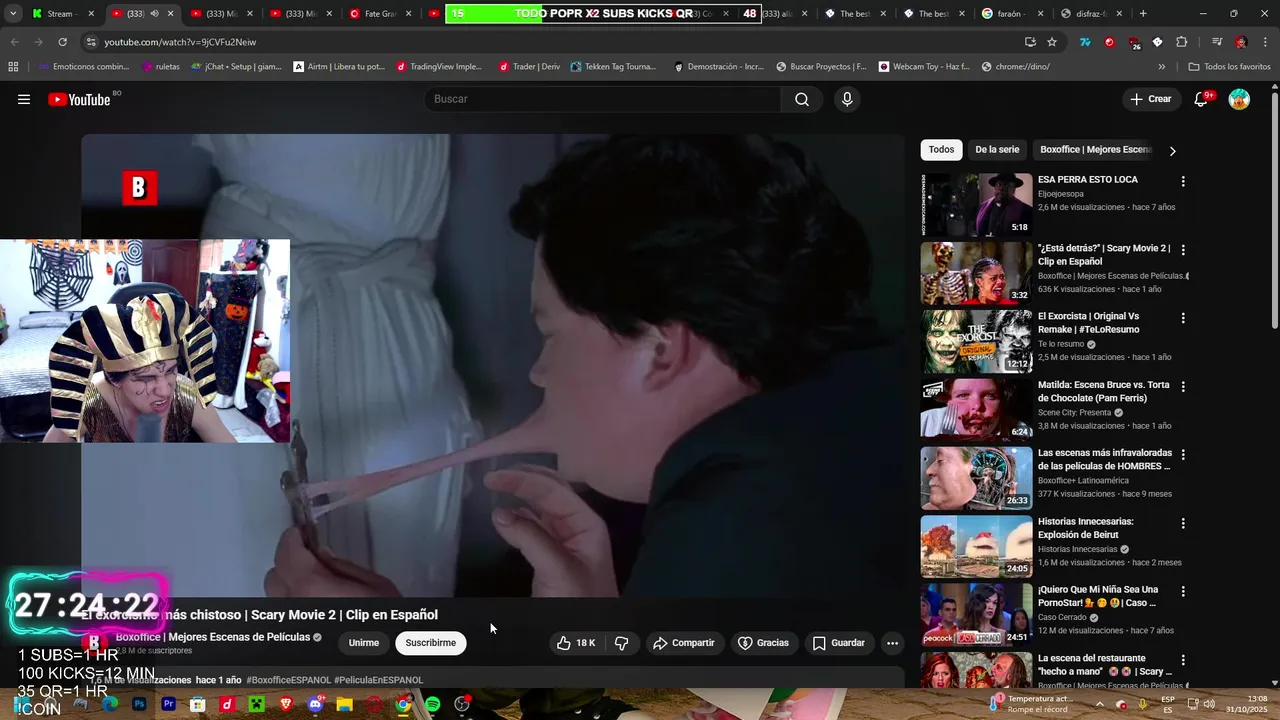Open the YouTube guide hamburger menu
Screen dimensions: 1280x720
click(x=24, y=99)
